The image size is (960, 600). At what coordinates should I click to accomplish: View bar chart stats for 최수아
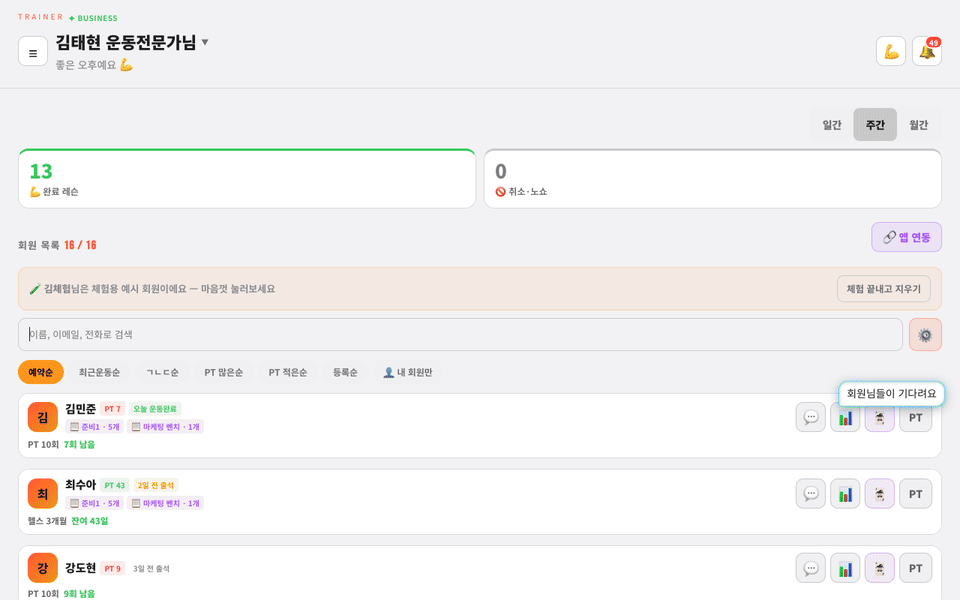pyautogui.click(x=845, y=493)
